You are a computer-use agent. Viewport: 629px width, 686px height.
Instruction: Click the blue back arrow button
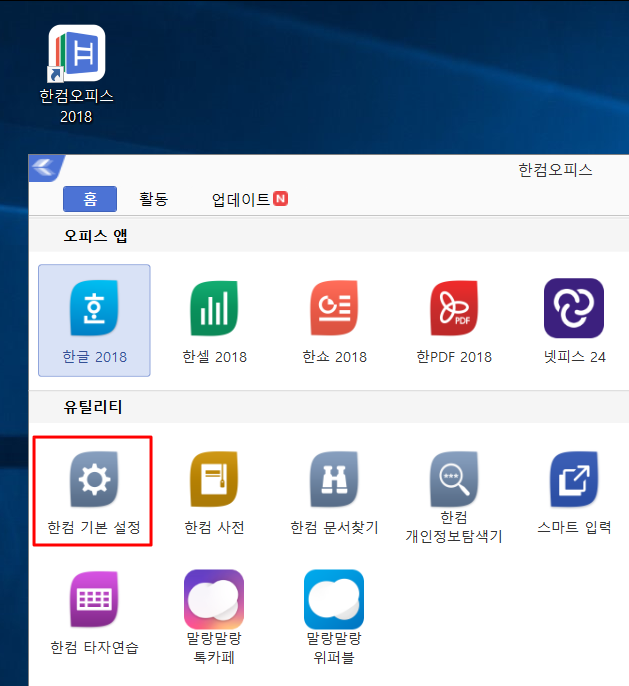[x=46, y=168]
